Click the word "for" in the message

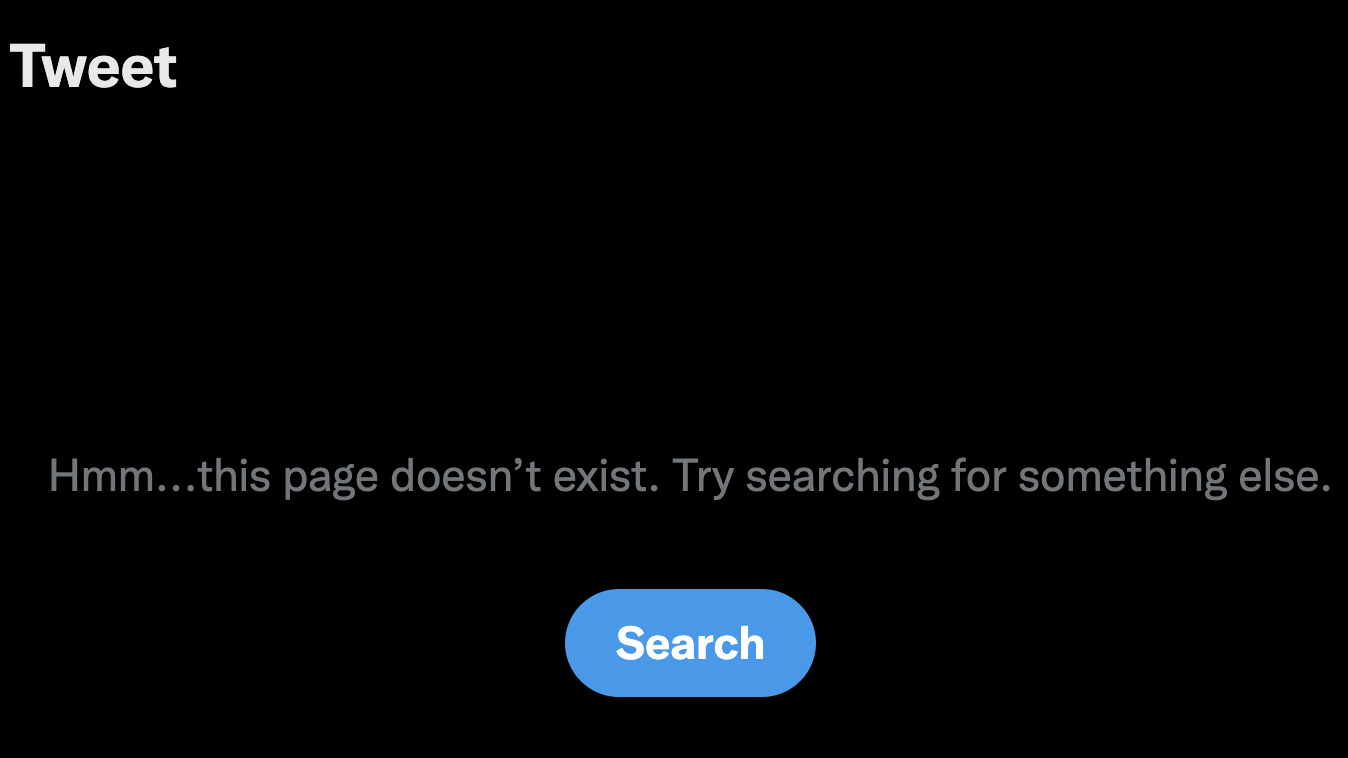(978, 476)
